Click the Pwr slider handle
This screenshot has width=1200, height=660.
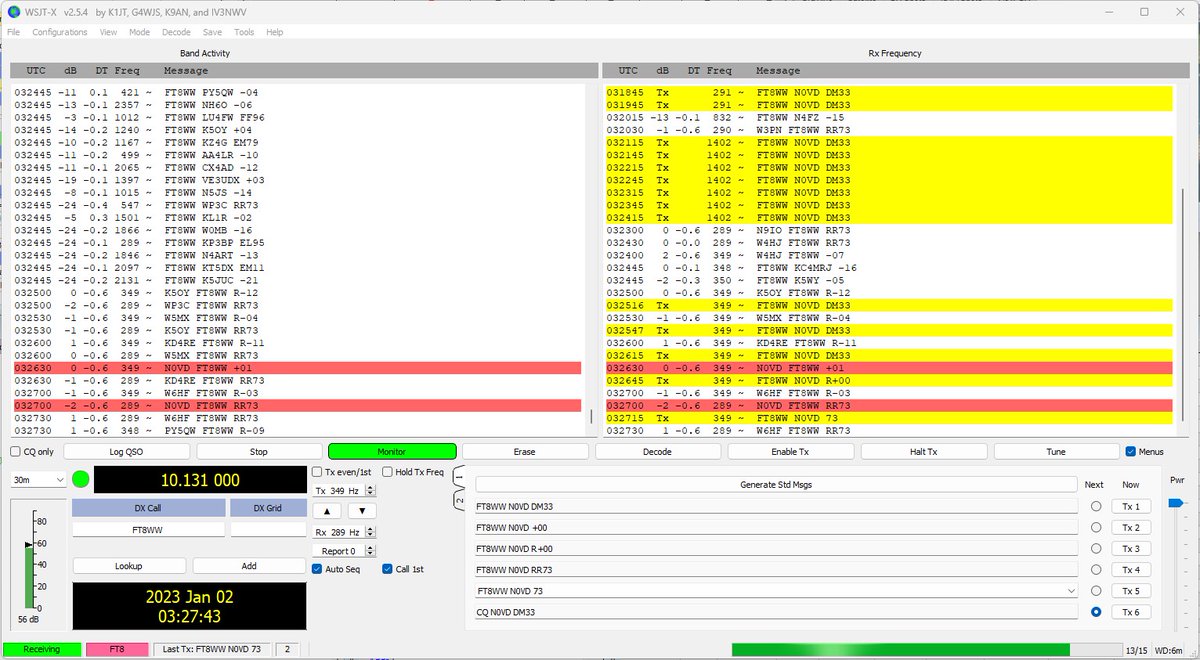tap(1176, 503)
